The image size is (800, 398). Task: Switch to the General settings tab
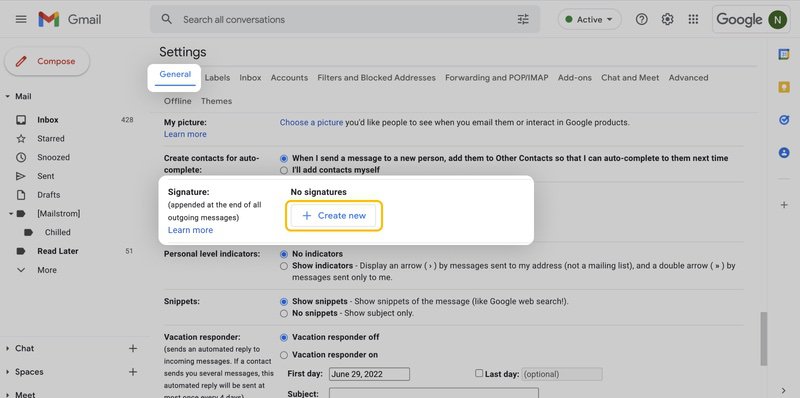pos(175,74)
